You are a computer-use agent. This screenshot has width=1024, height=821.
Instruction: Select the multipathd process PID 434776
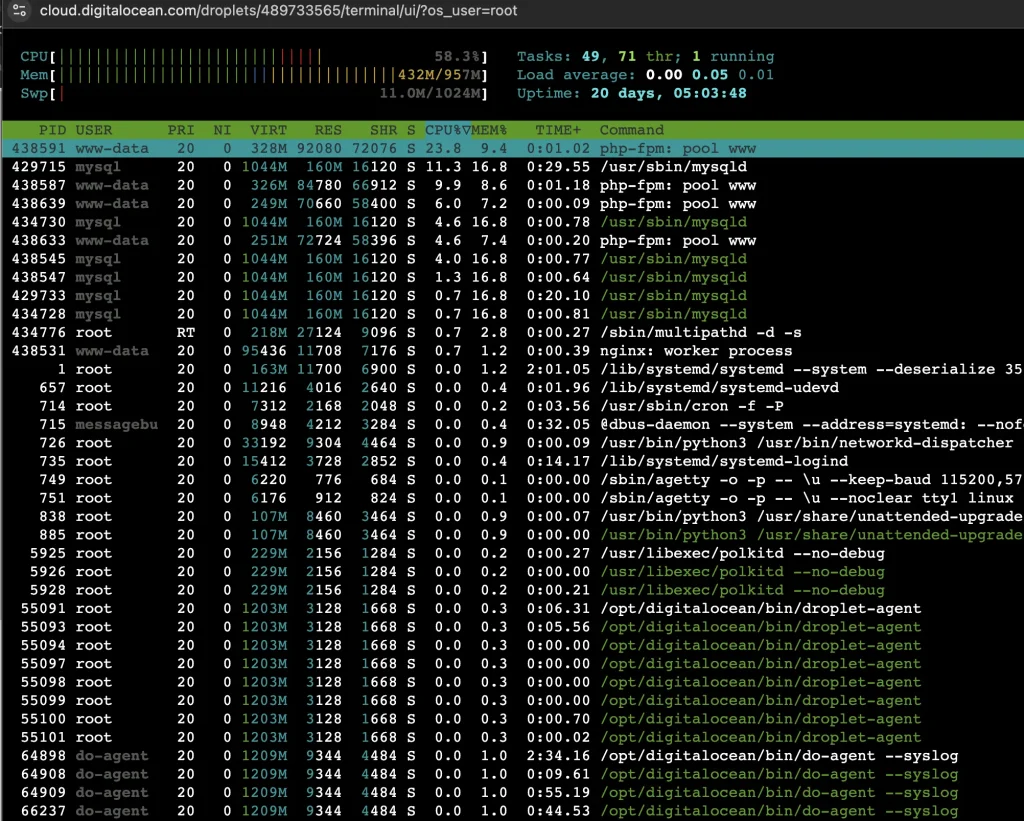(512, 332)
